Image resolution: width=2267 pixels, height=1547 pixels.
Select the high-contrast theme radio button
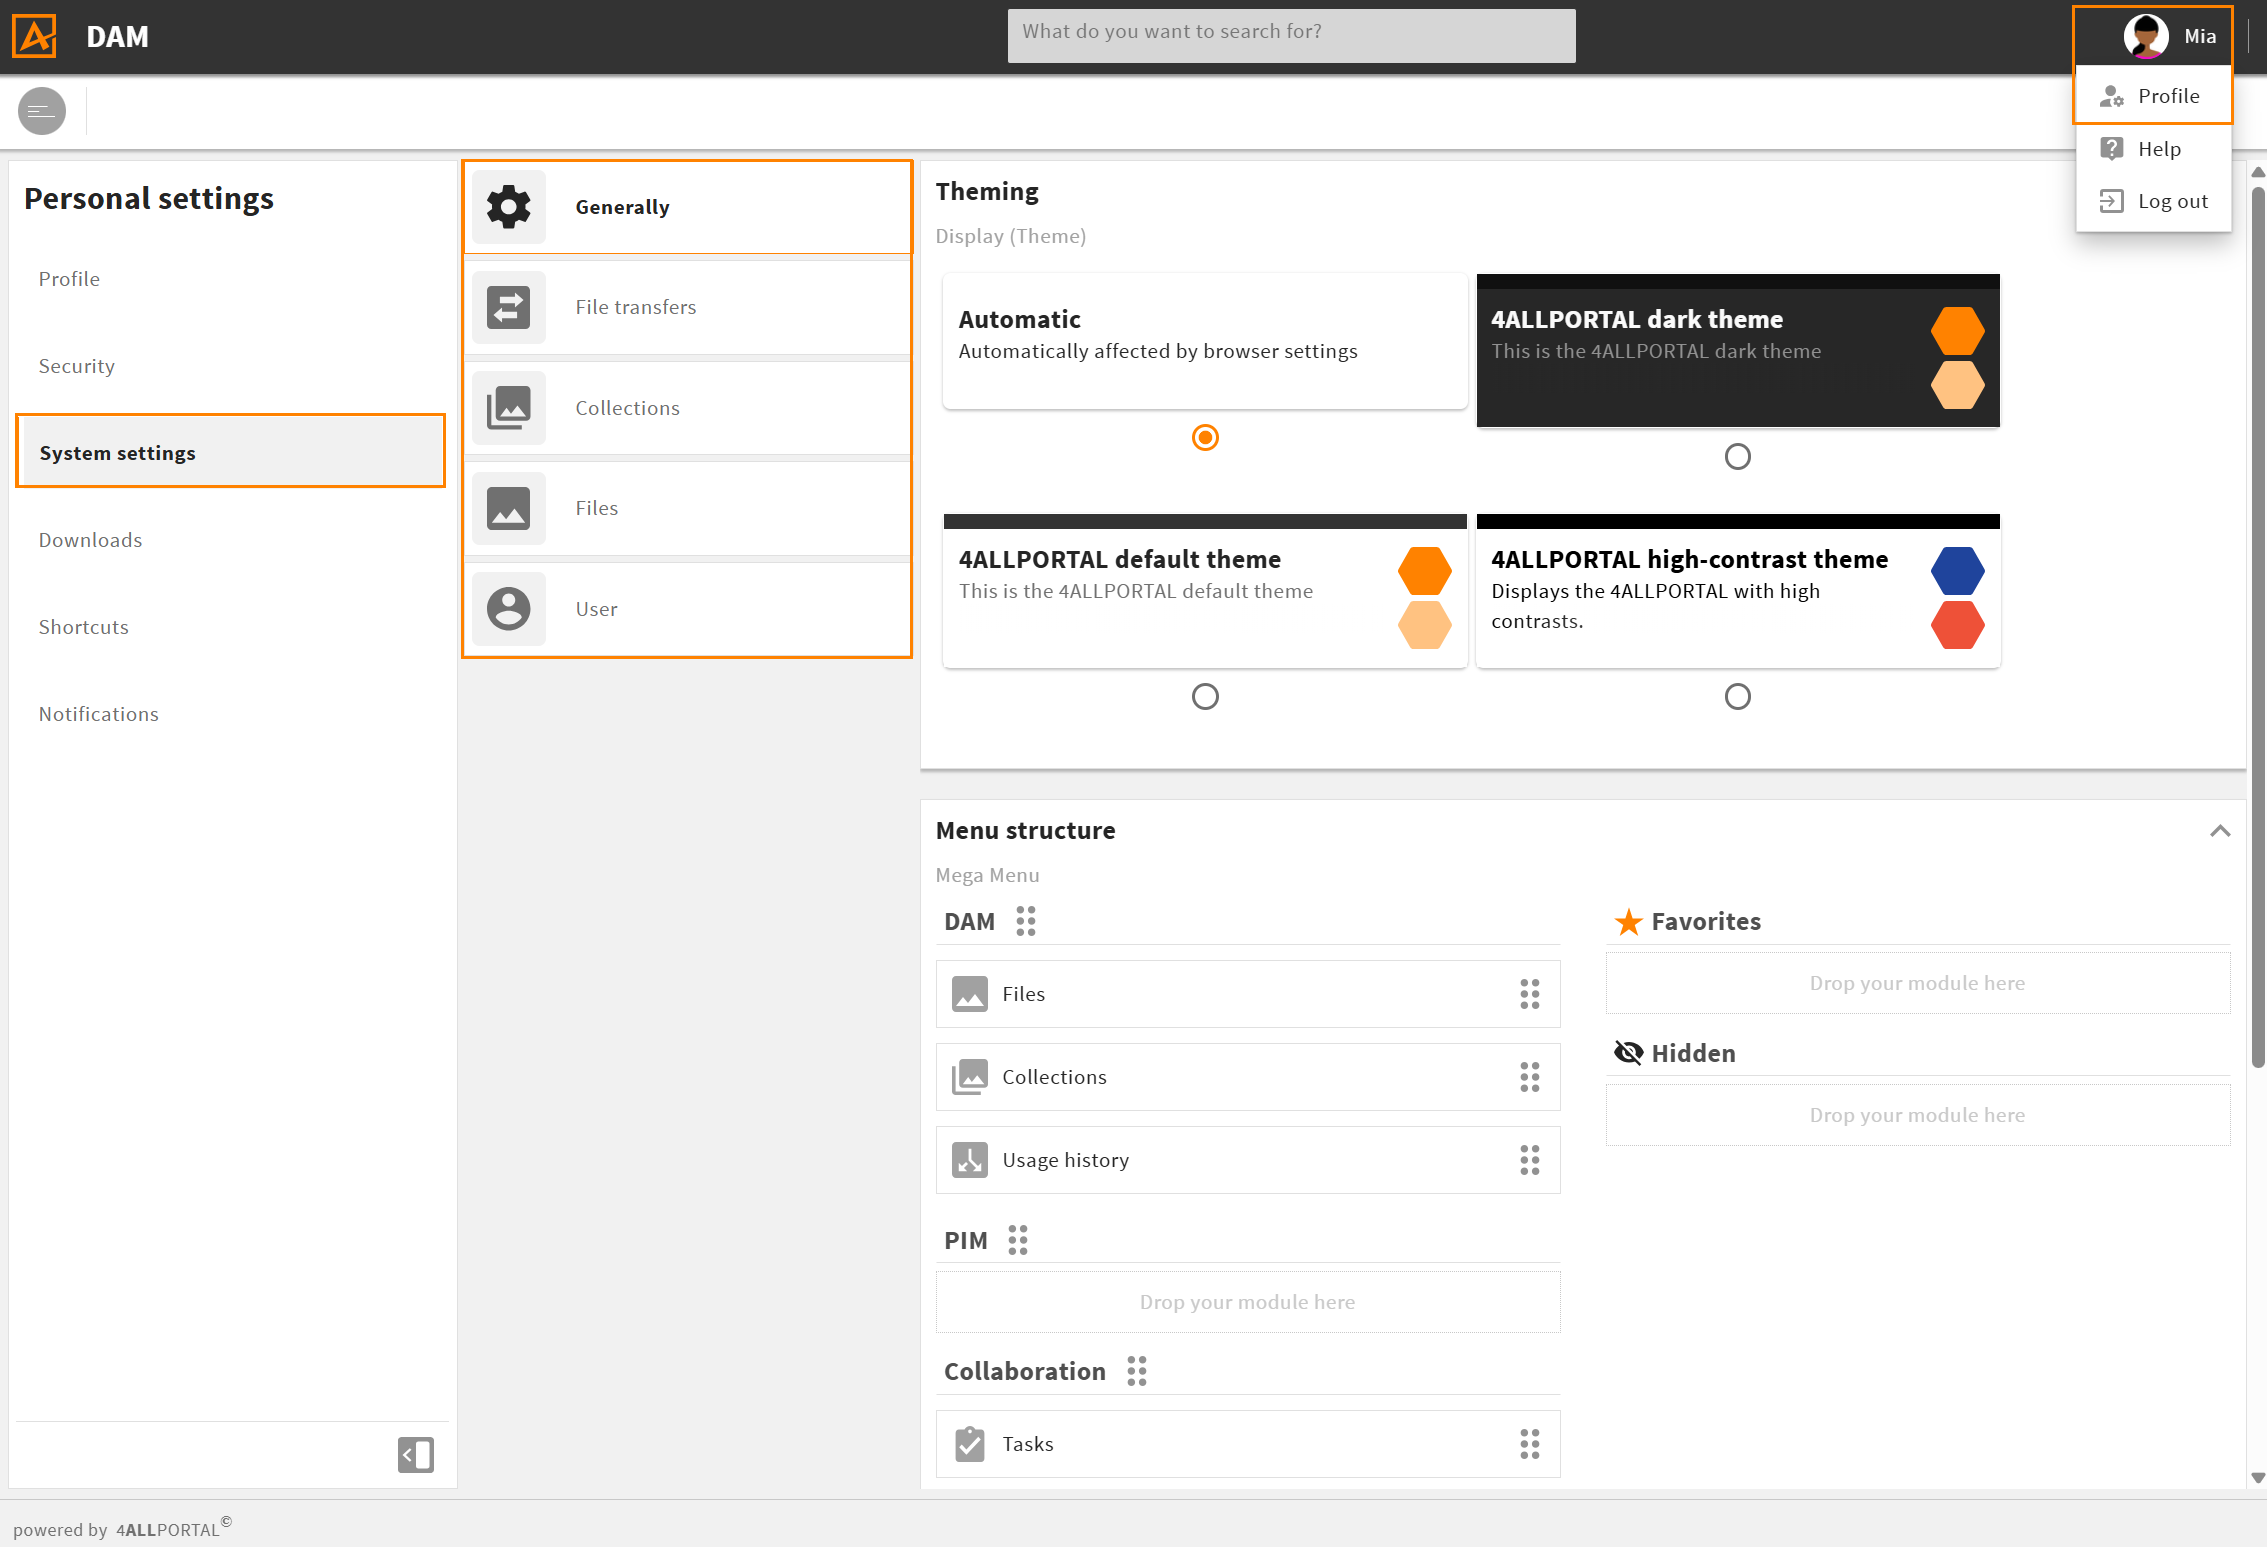coord(1738,696)
